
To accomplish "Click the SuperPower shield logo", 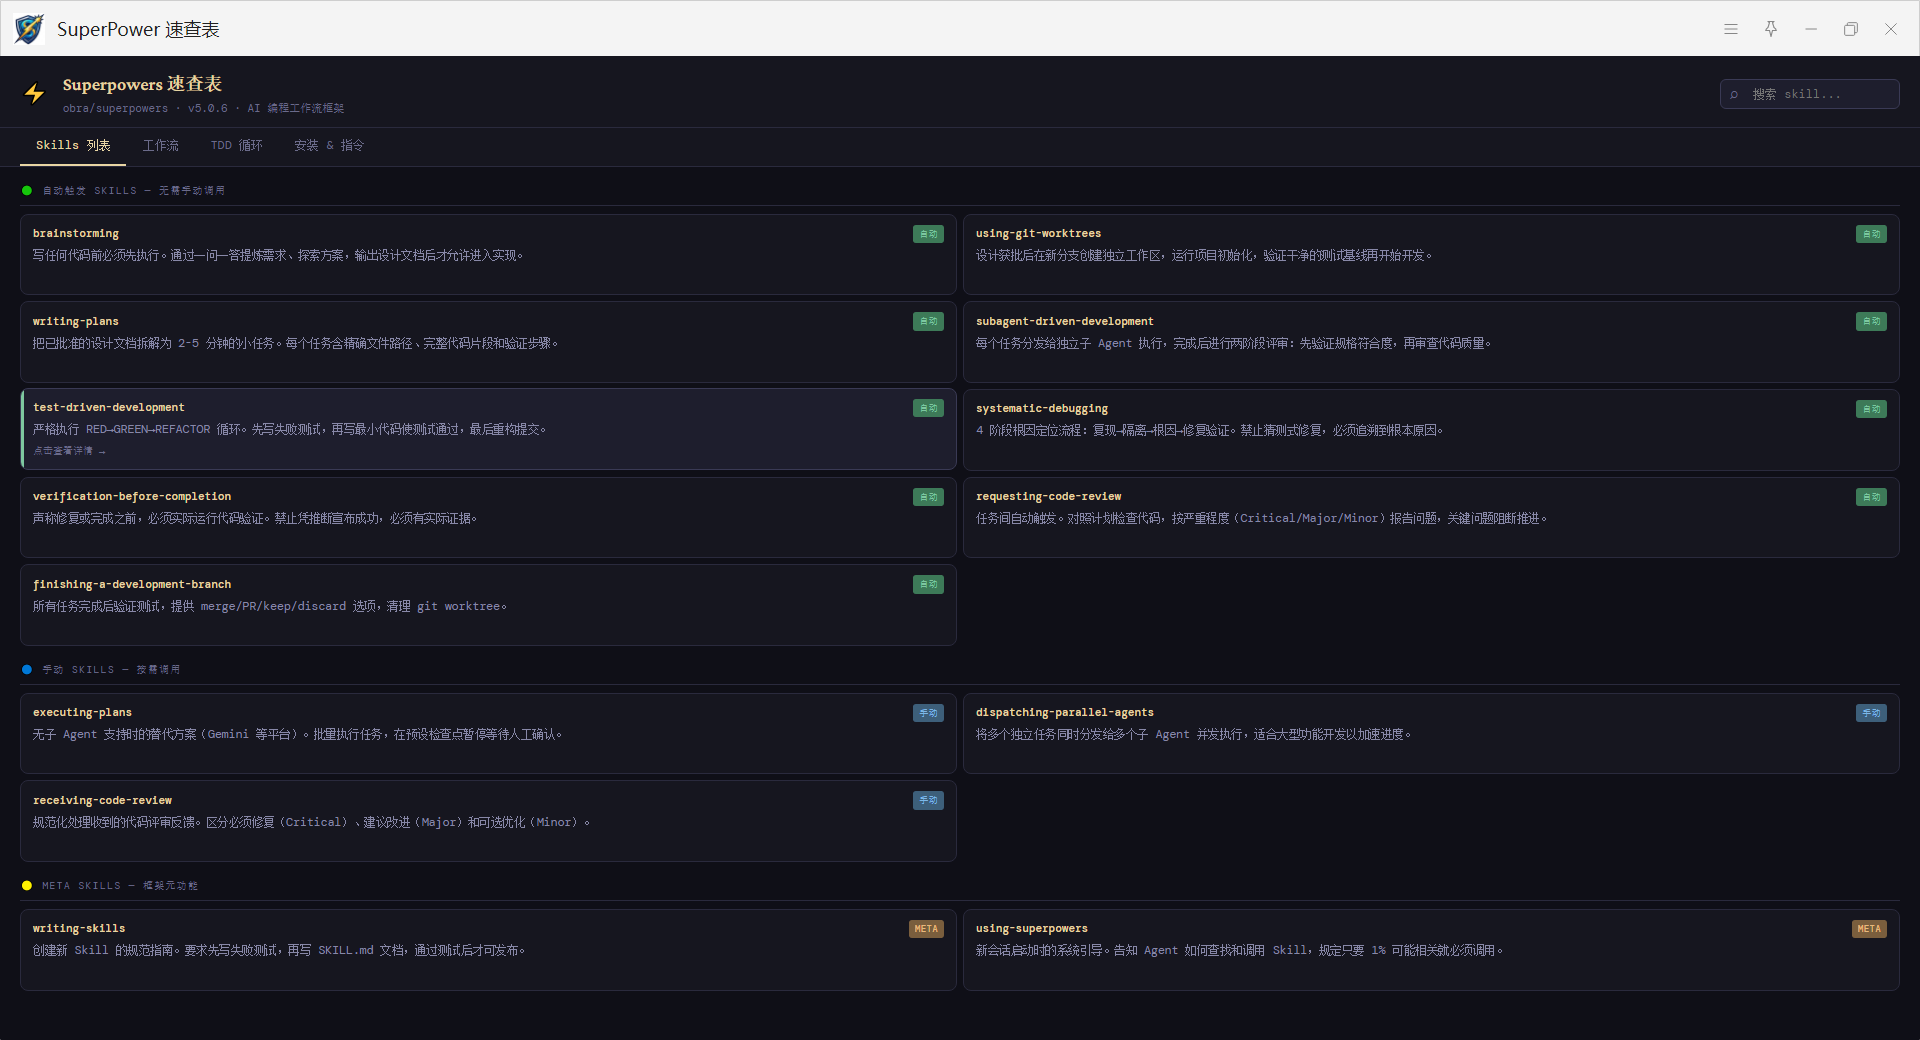I will point(29,29).
